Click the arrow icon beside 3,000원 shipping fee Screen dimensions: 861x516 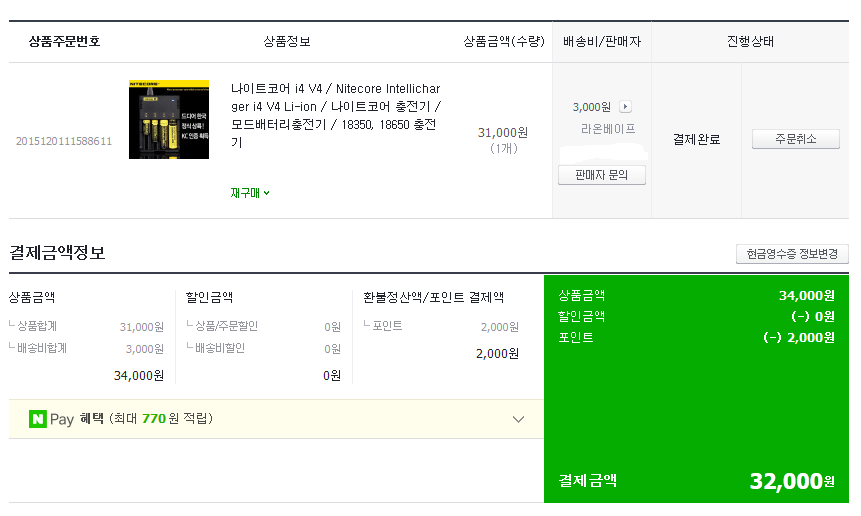pos(626,107)
